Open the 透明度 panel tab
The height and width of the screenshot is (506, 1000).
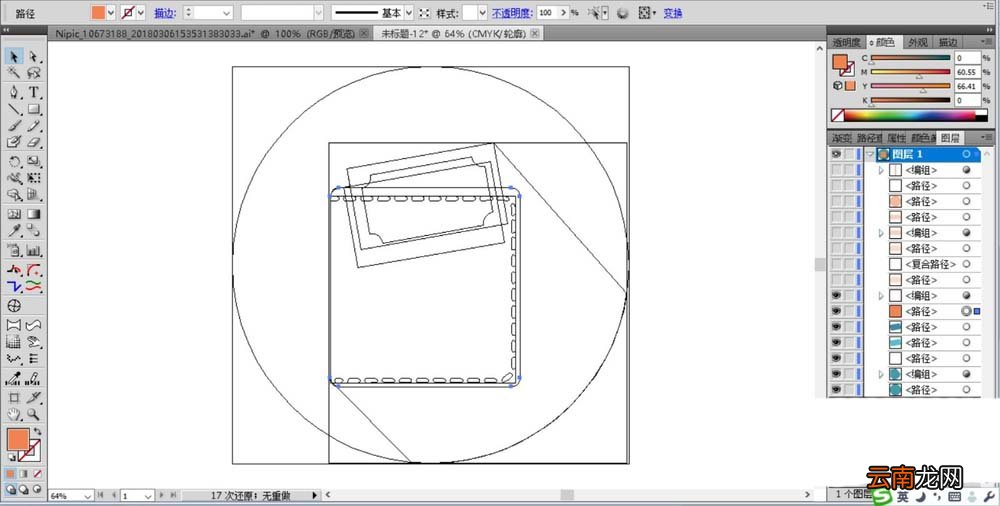tap(847, 42)
